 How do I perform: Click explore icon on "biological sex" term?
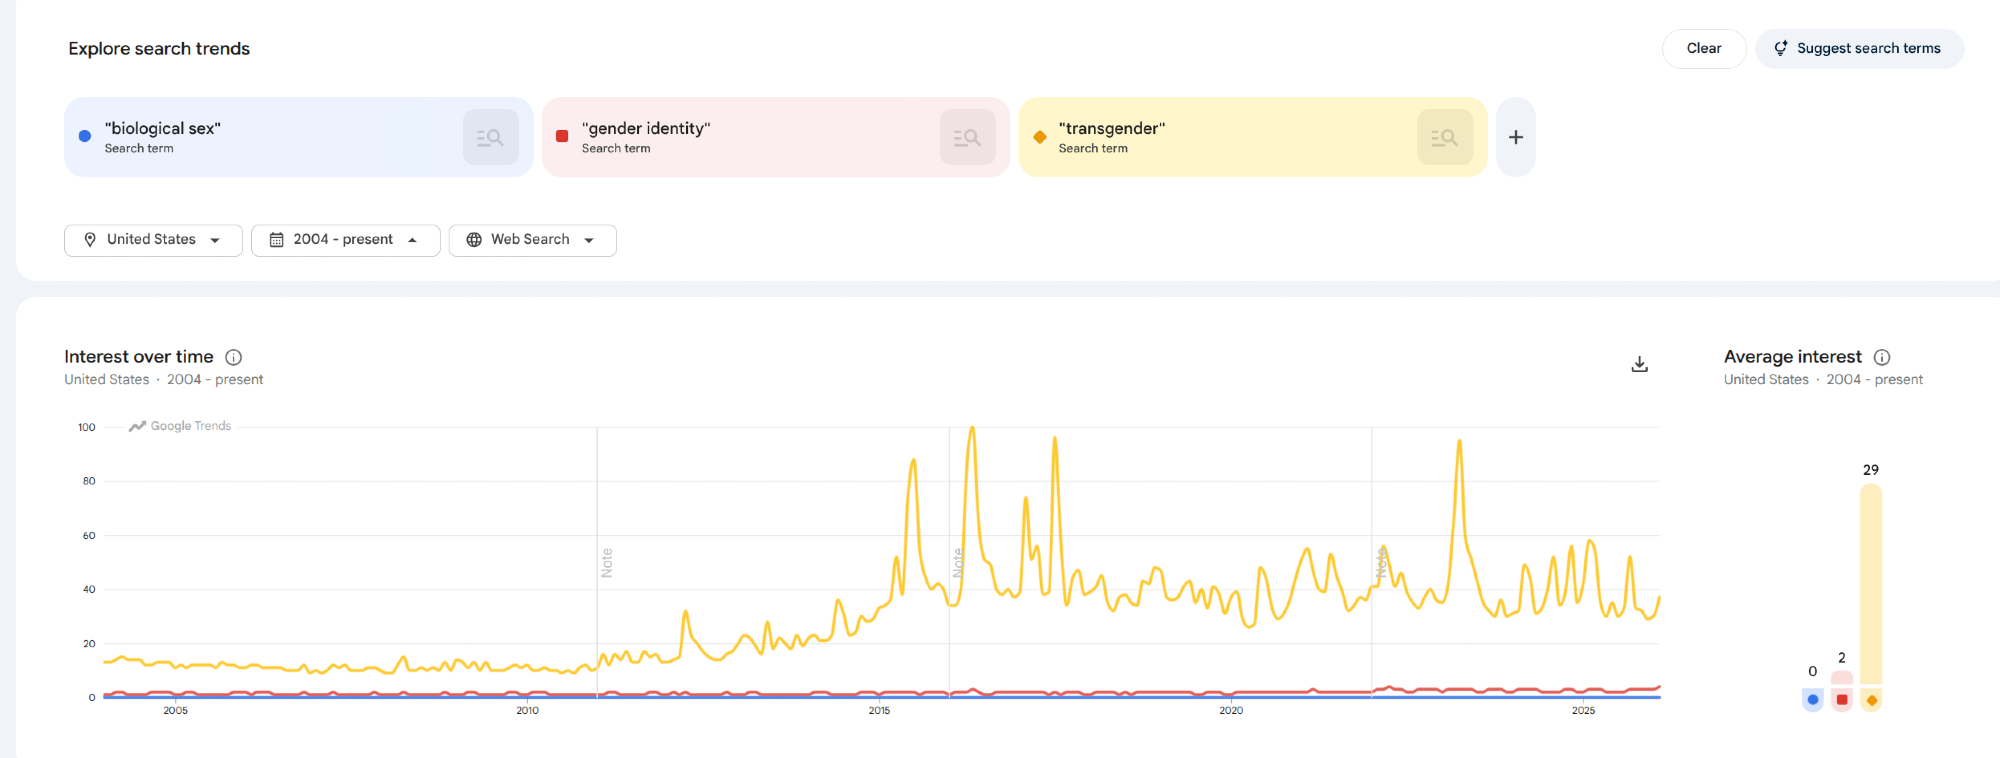490,138
